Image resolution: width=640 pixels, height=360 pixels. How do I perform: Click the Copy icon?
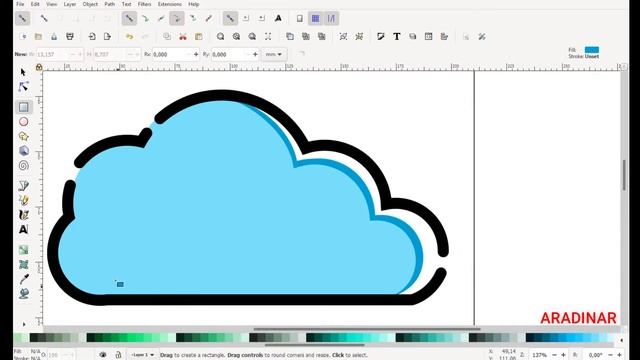167,37
